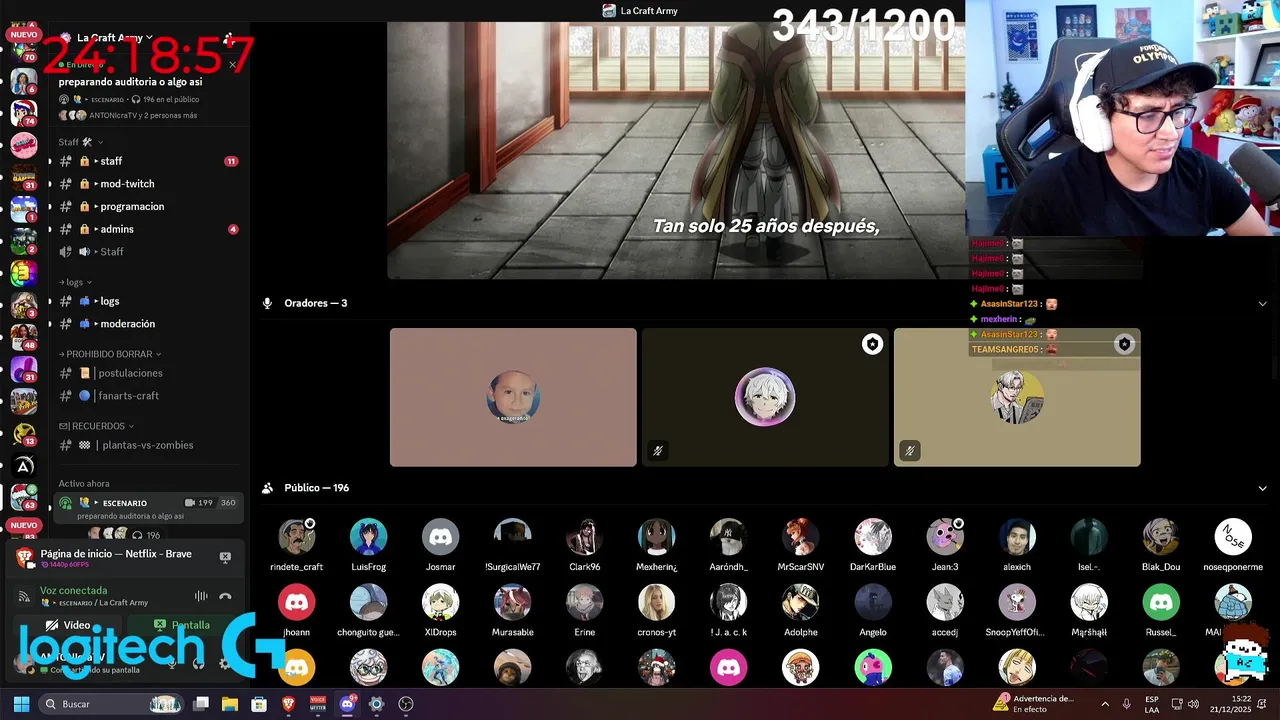Screen dimensions: 1280x720
Task: Open SnoopYeffOfi audience avatar
Action: coord(1017,602)
